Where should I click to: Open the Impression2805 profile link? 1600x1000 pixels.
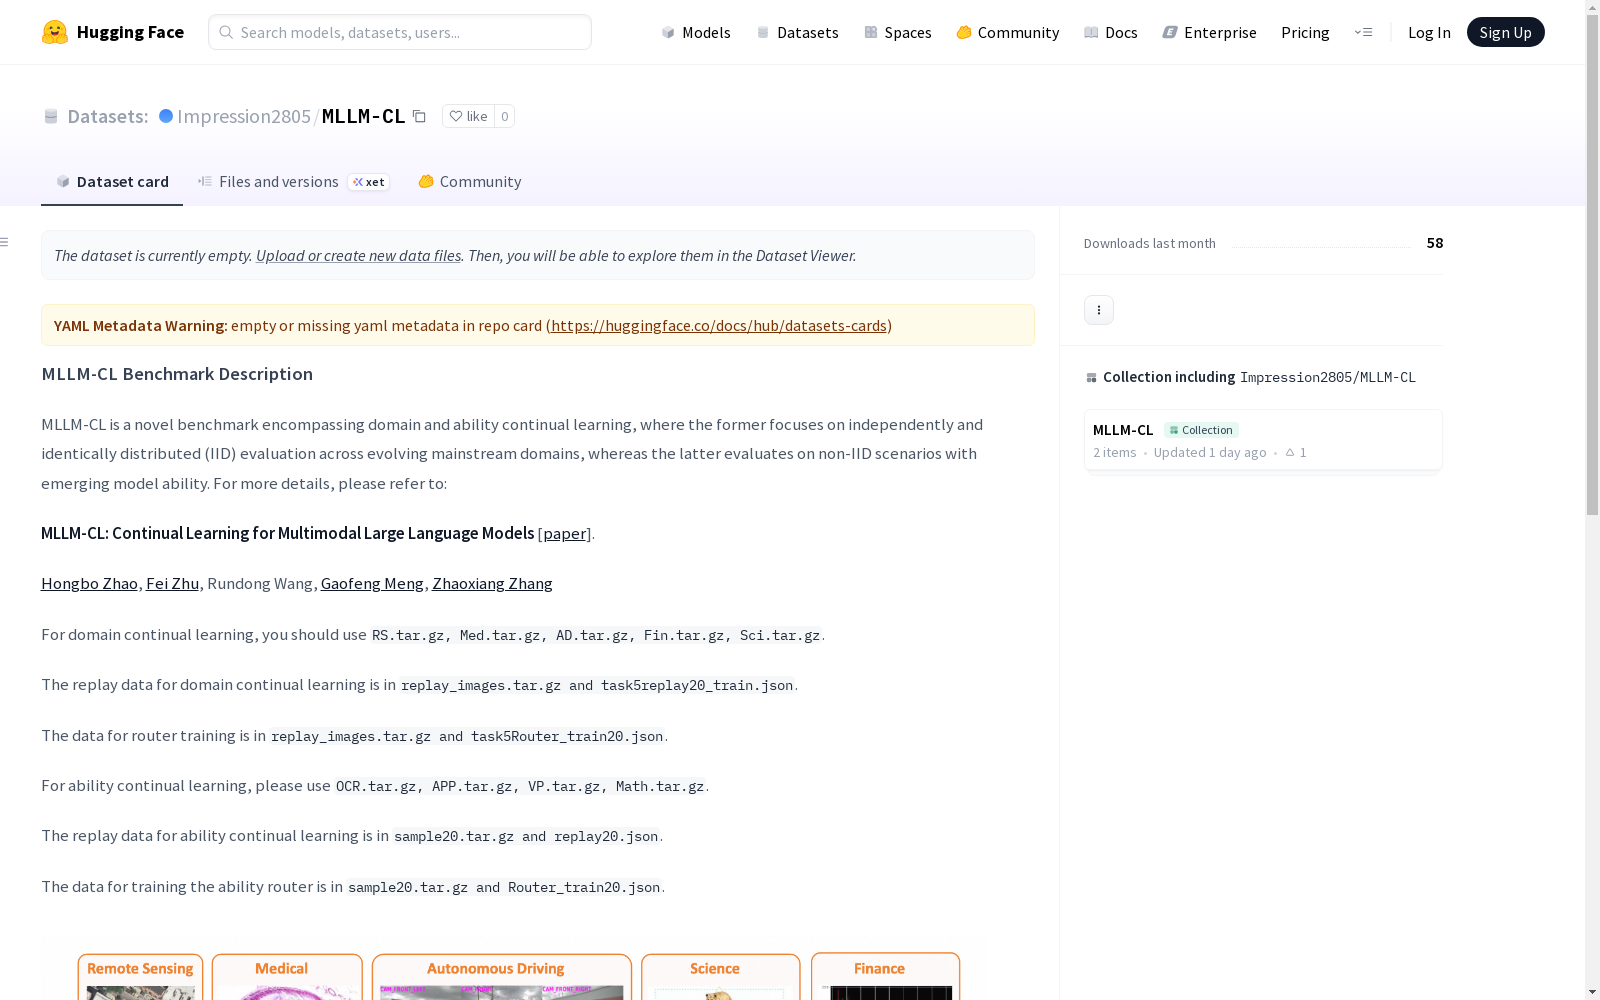[x=244, y=116]
